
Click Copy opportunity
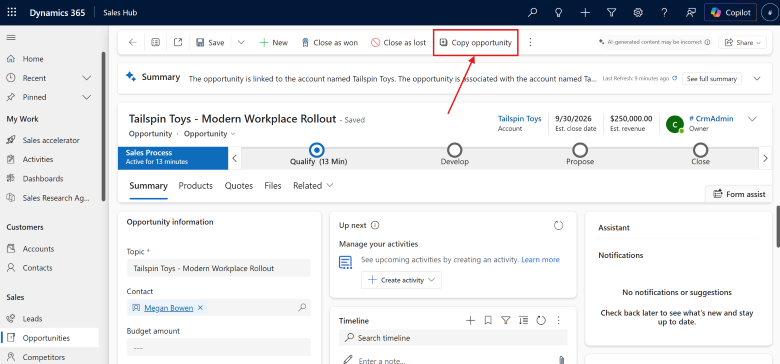coord(476,43)
